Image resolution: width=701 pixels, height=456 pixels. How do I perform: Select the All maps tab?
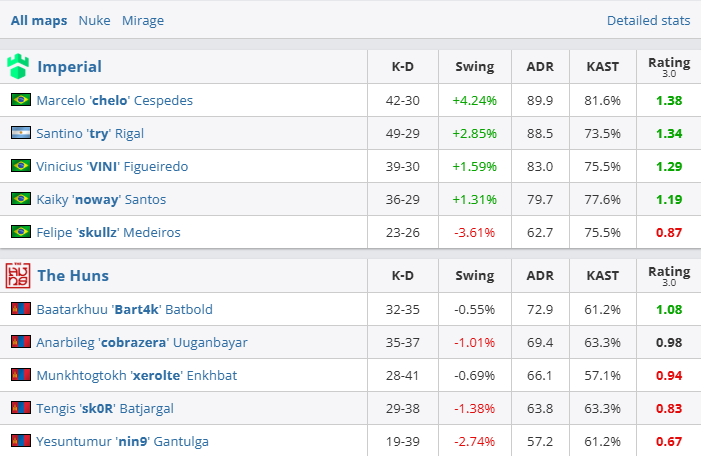(x=39, y=20)
